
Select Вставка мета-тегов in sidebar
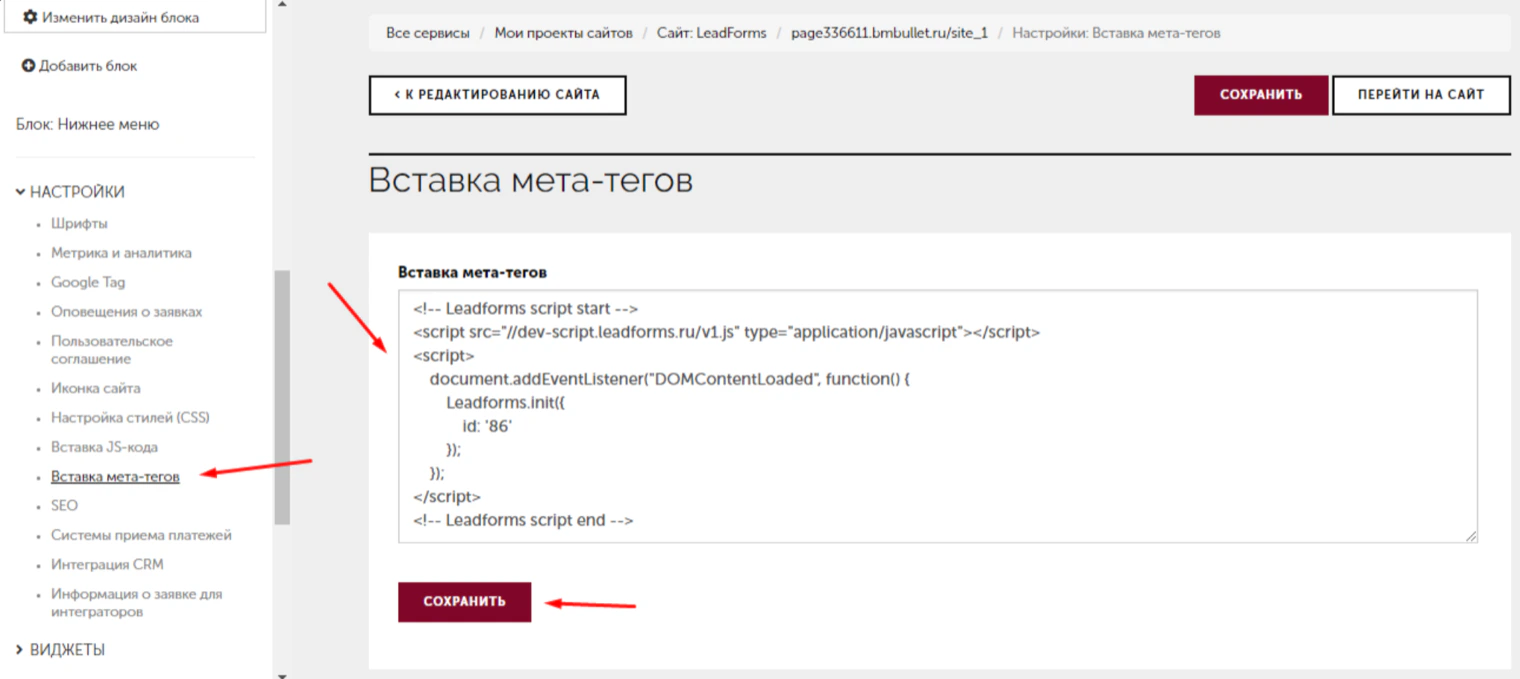[115, 477]
